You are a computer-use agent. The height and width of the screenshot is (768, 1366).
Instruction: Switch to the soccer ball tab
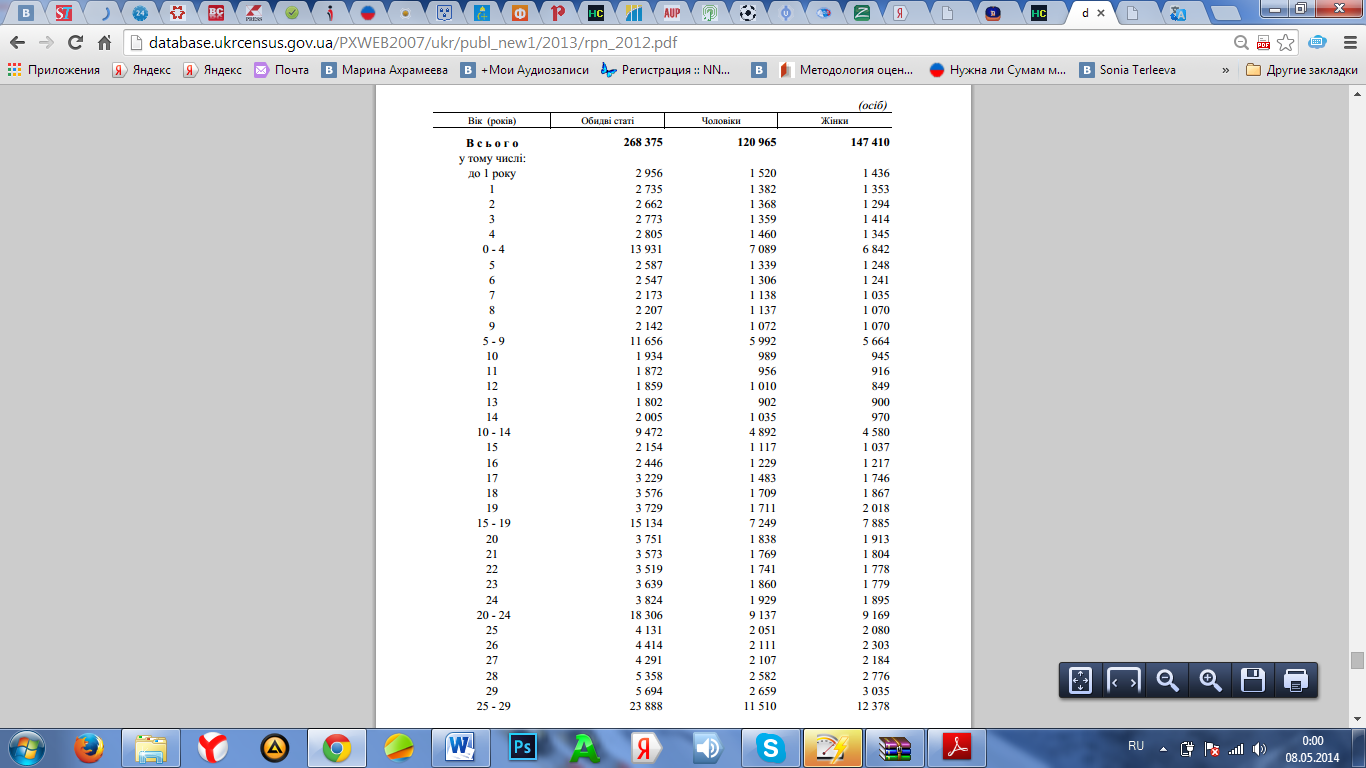click(749, 13)
